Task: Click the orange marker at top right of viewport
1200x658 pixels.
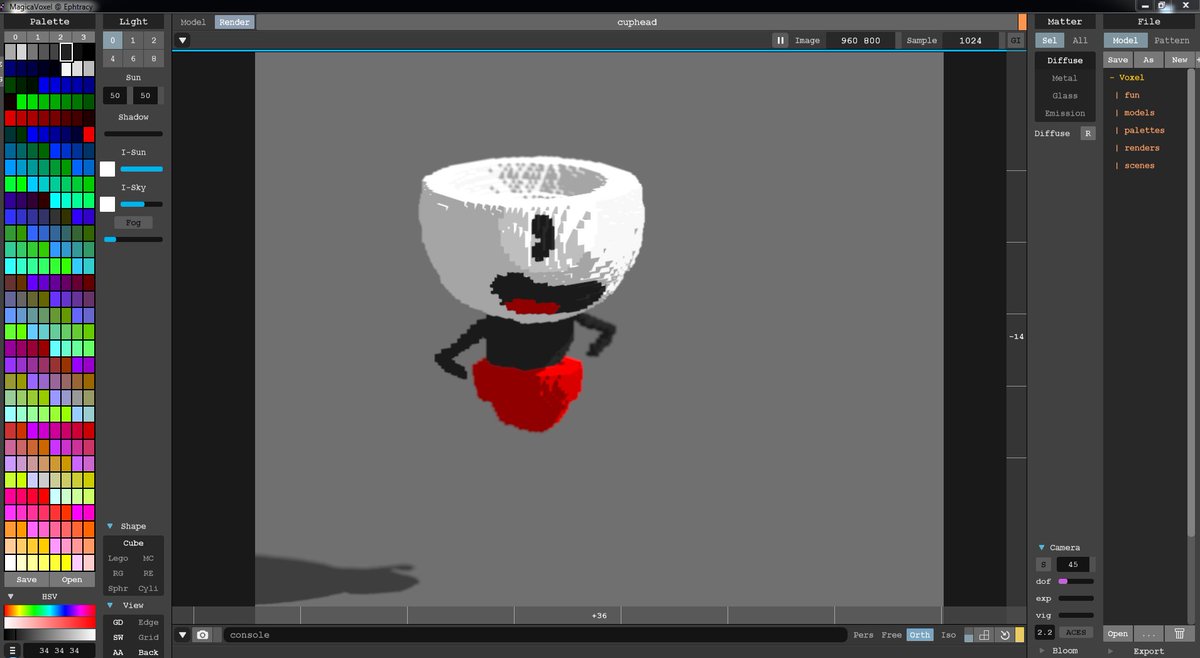Action: [x=1022, y=22]
